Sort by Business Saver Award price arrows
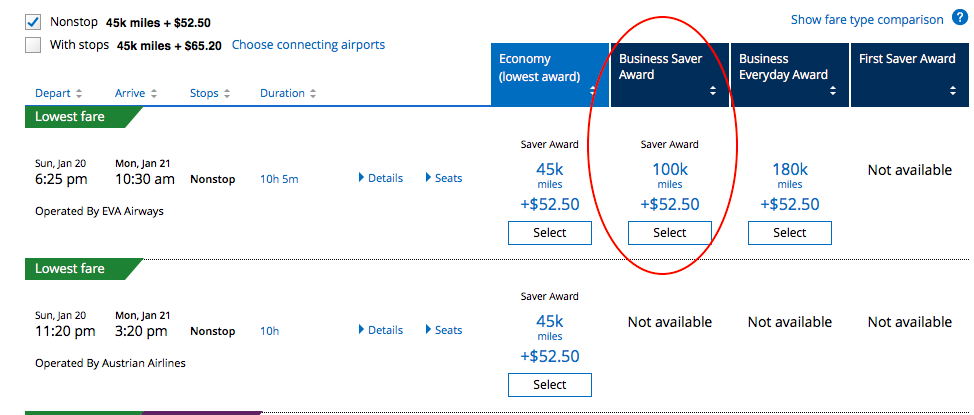Screen dimensions: 974x415 tap(713, 90)
